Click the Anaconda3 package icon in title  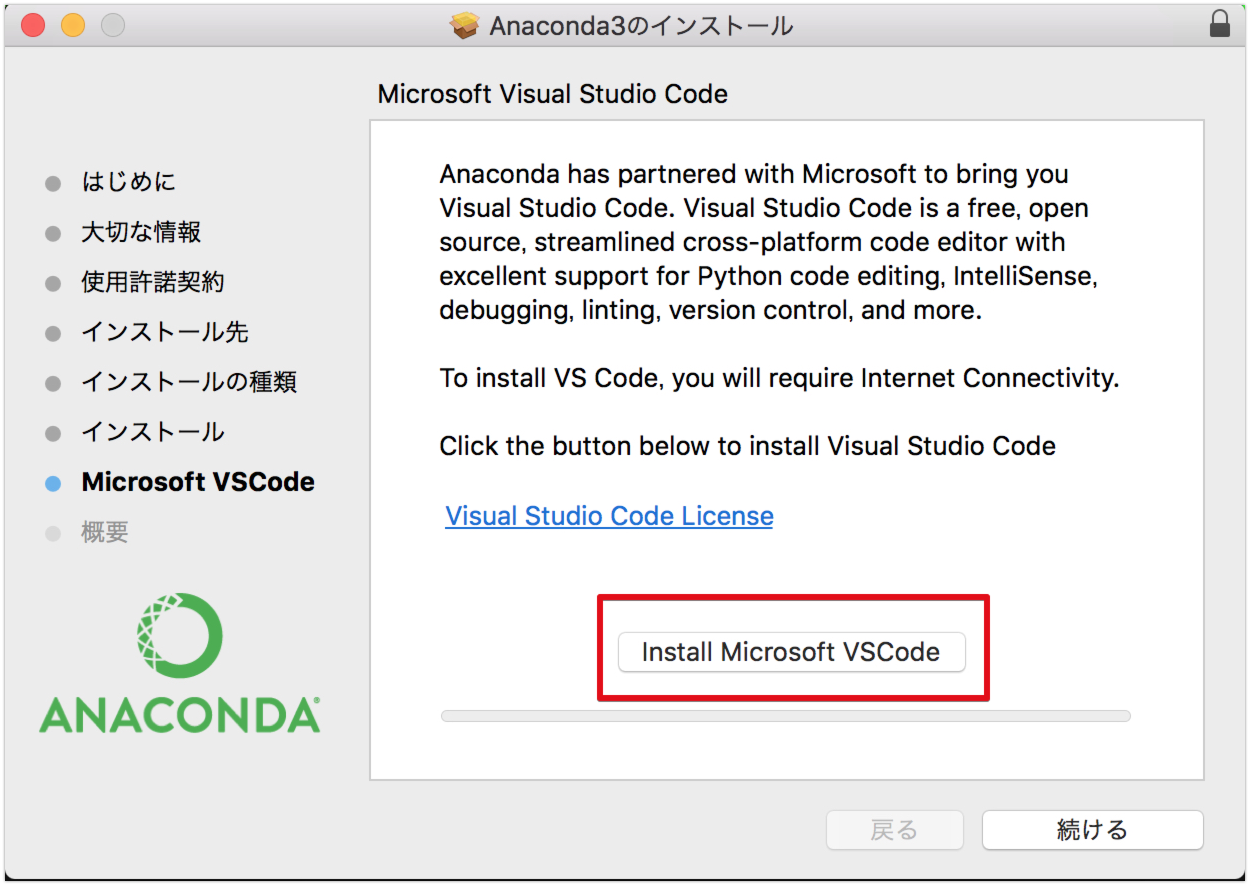point(465,26)
